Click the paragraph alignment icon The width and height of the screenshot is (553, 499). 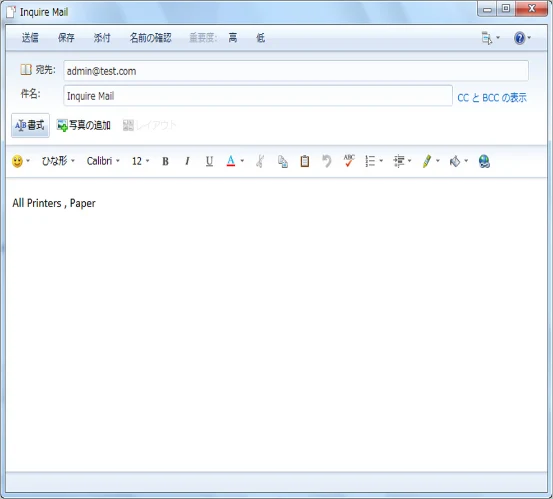(x=399, y=161)
